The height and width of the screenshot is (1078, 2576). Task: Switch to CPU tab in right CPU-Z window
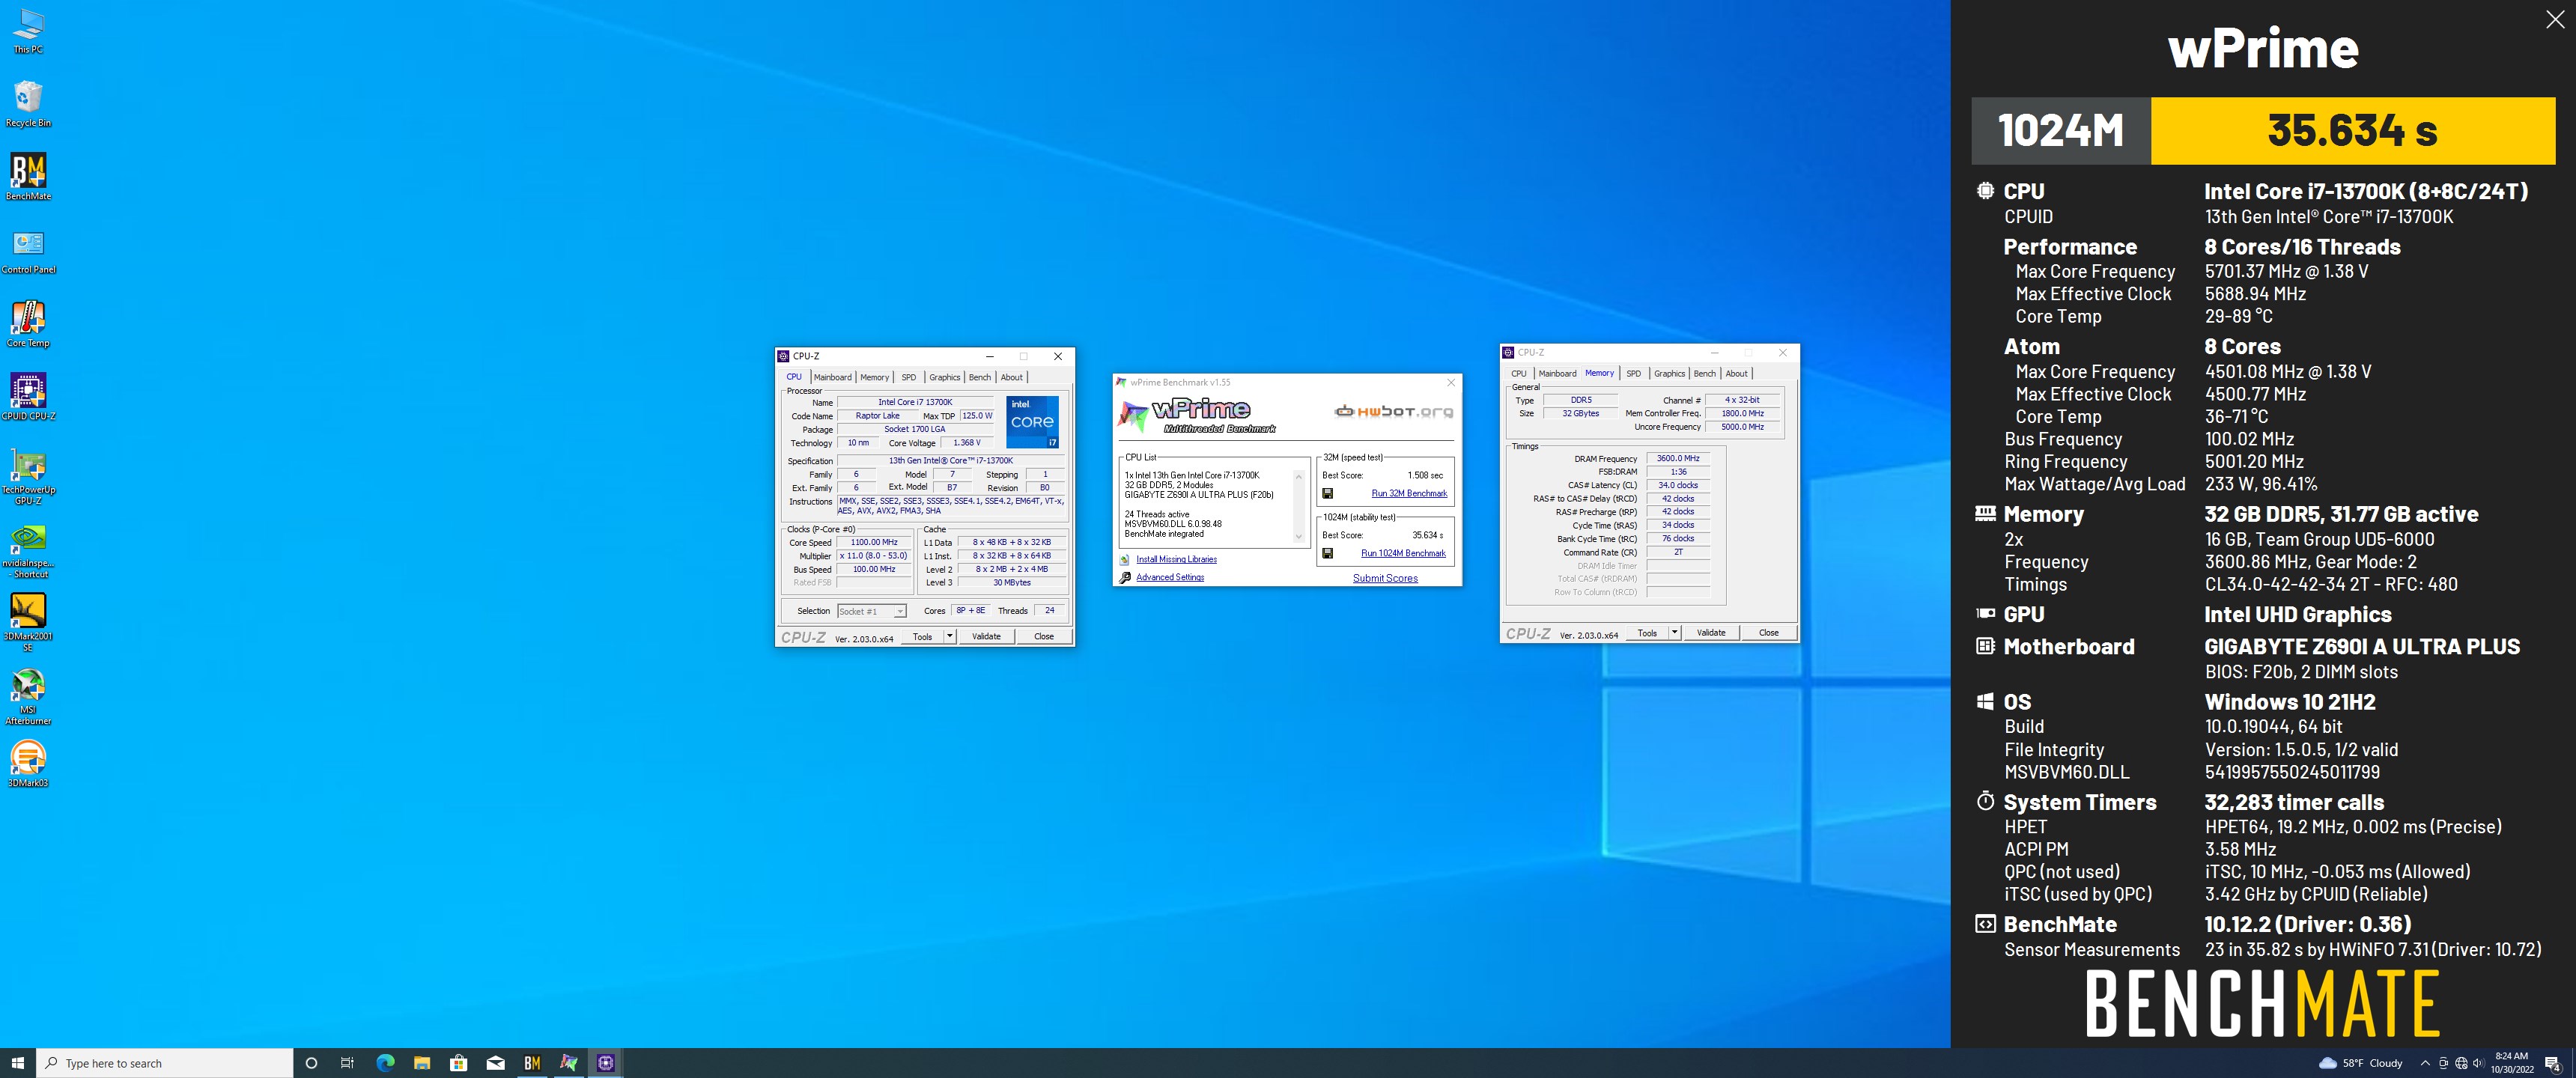[1519, 374]
